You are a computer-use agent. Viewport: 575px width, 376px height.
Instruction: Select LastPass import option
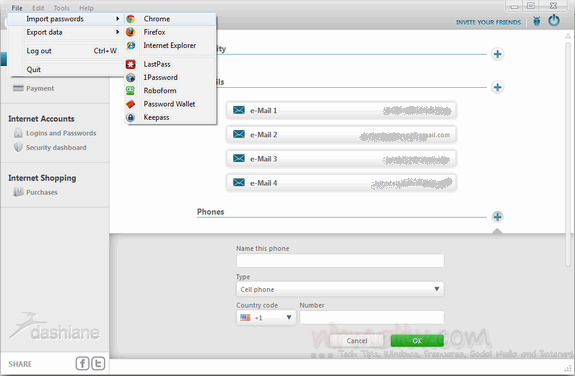[171, 64]
